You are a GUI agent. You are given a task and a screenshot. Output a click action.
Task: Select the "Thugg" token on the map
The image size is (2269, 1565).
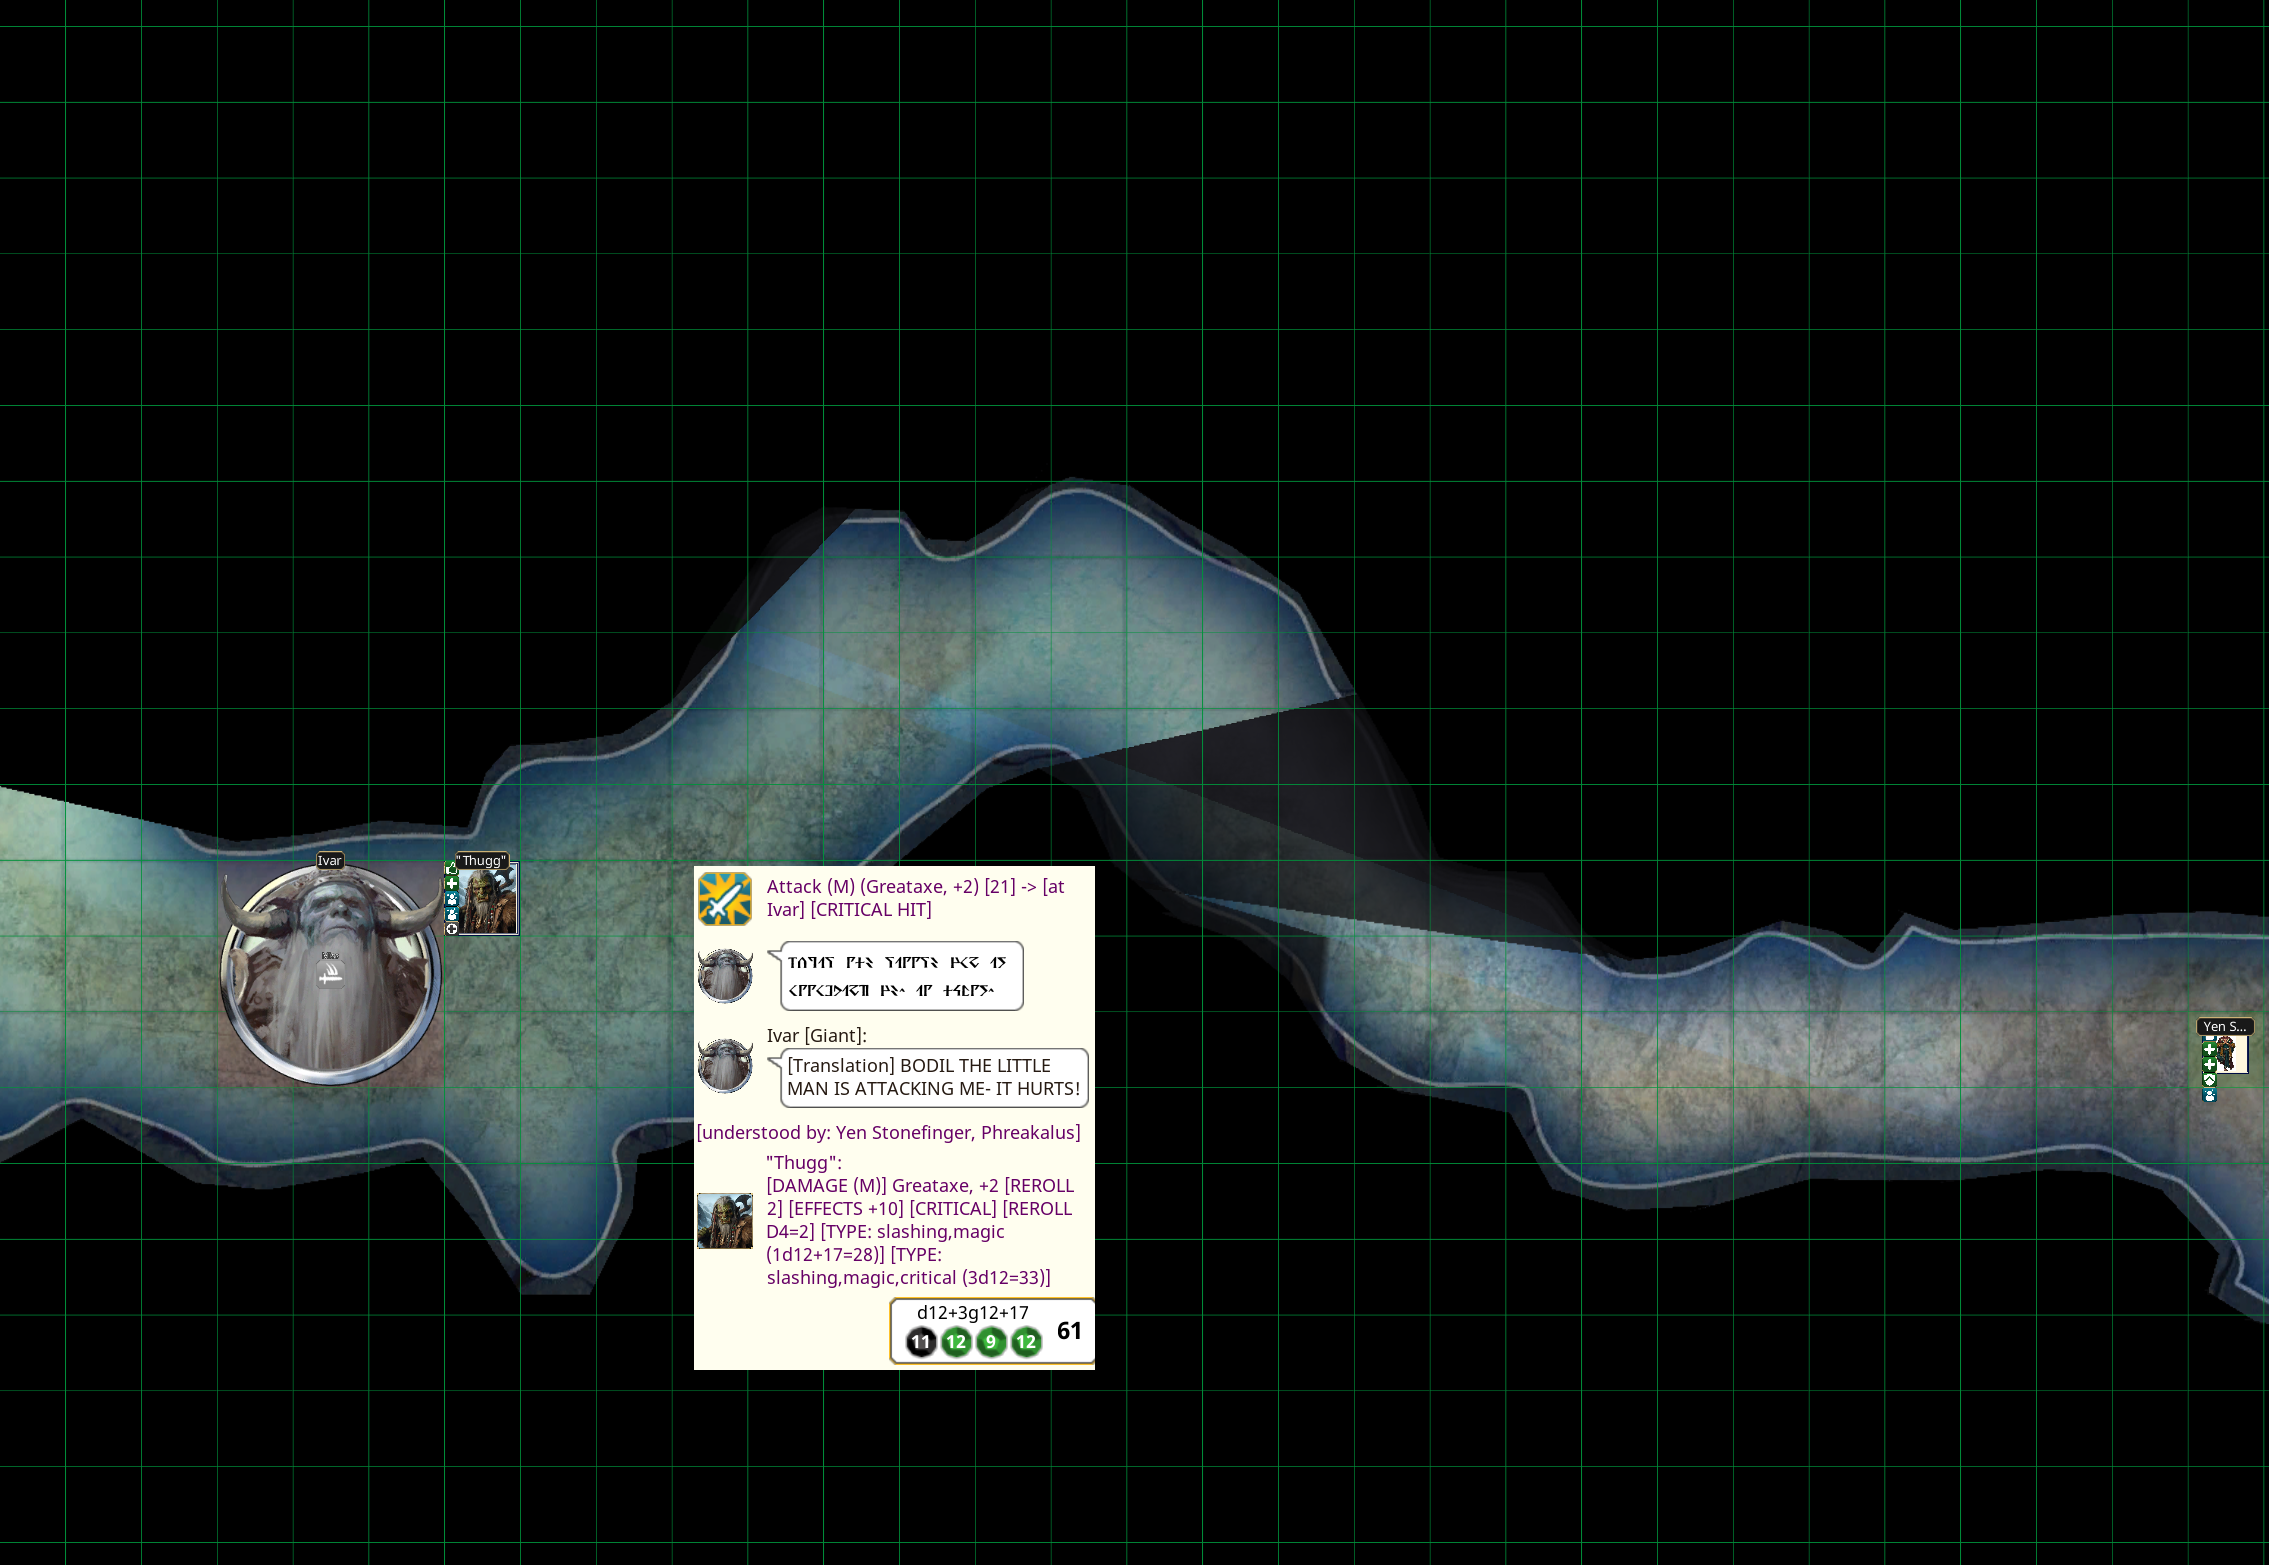(488, 900)
